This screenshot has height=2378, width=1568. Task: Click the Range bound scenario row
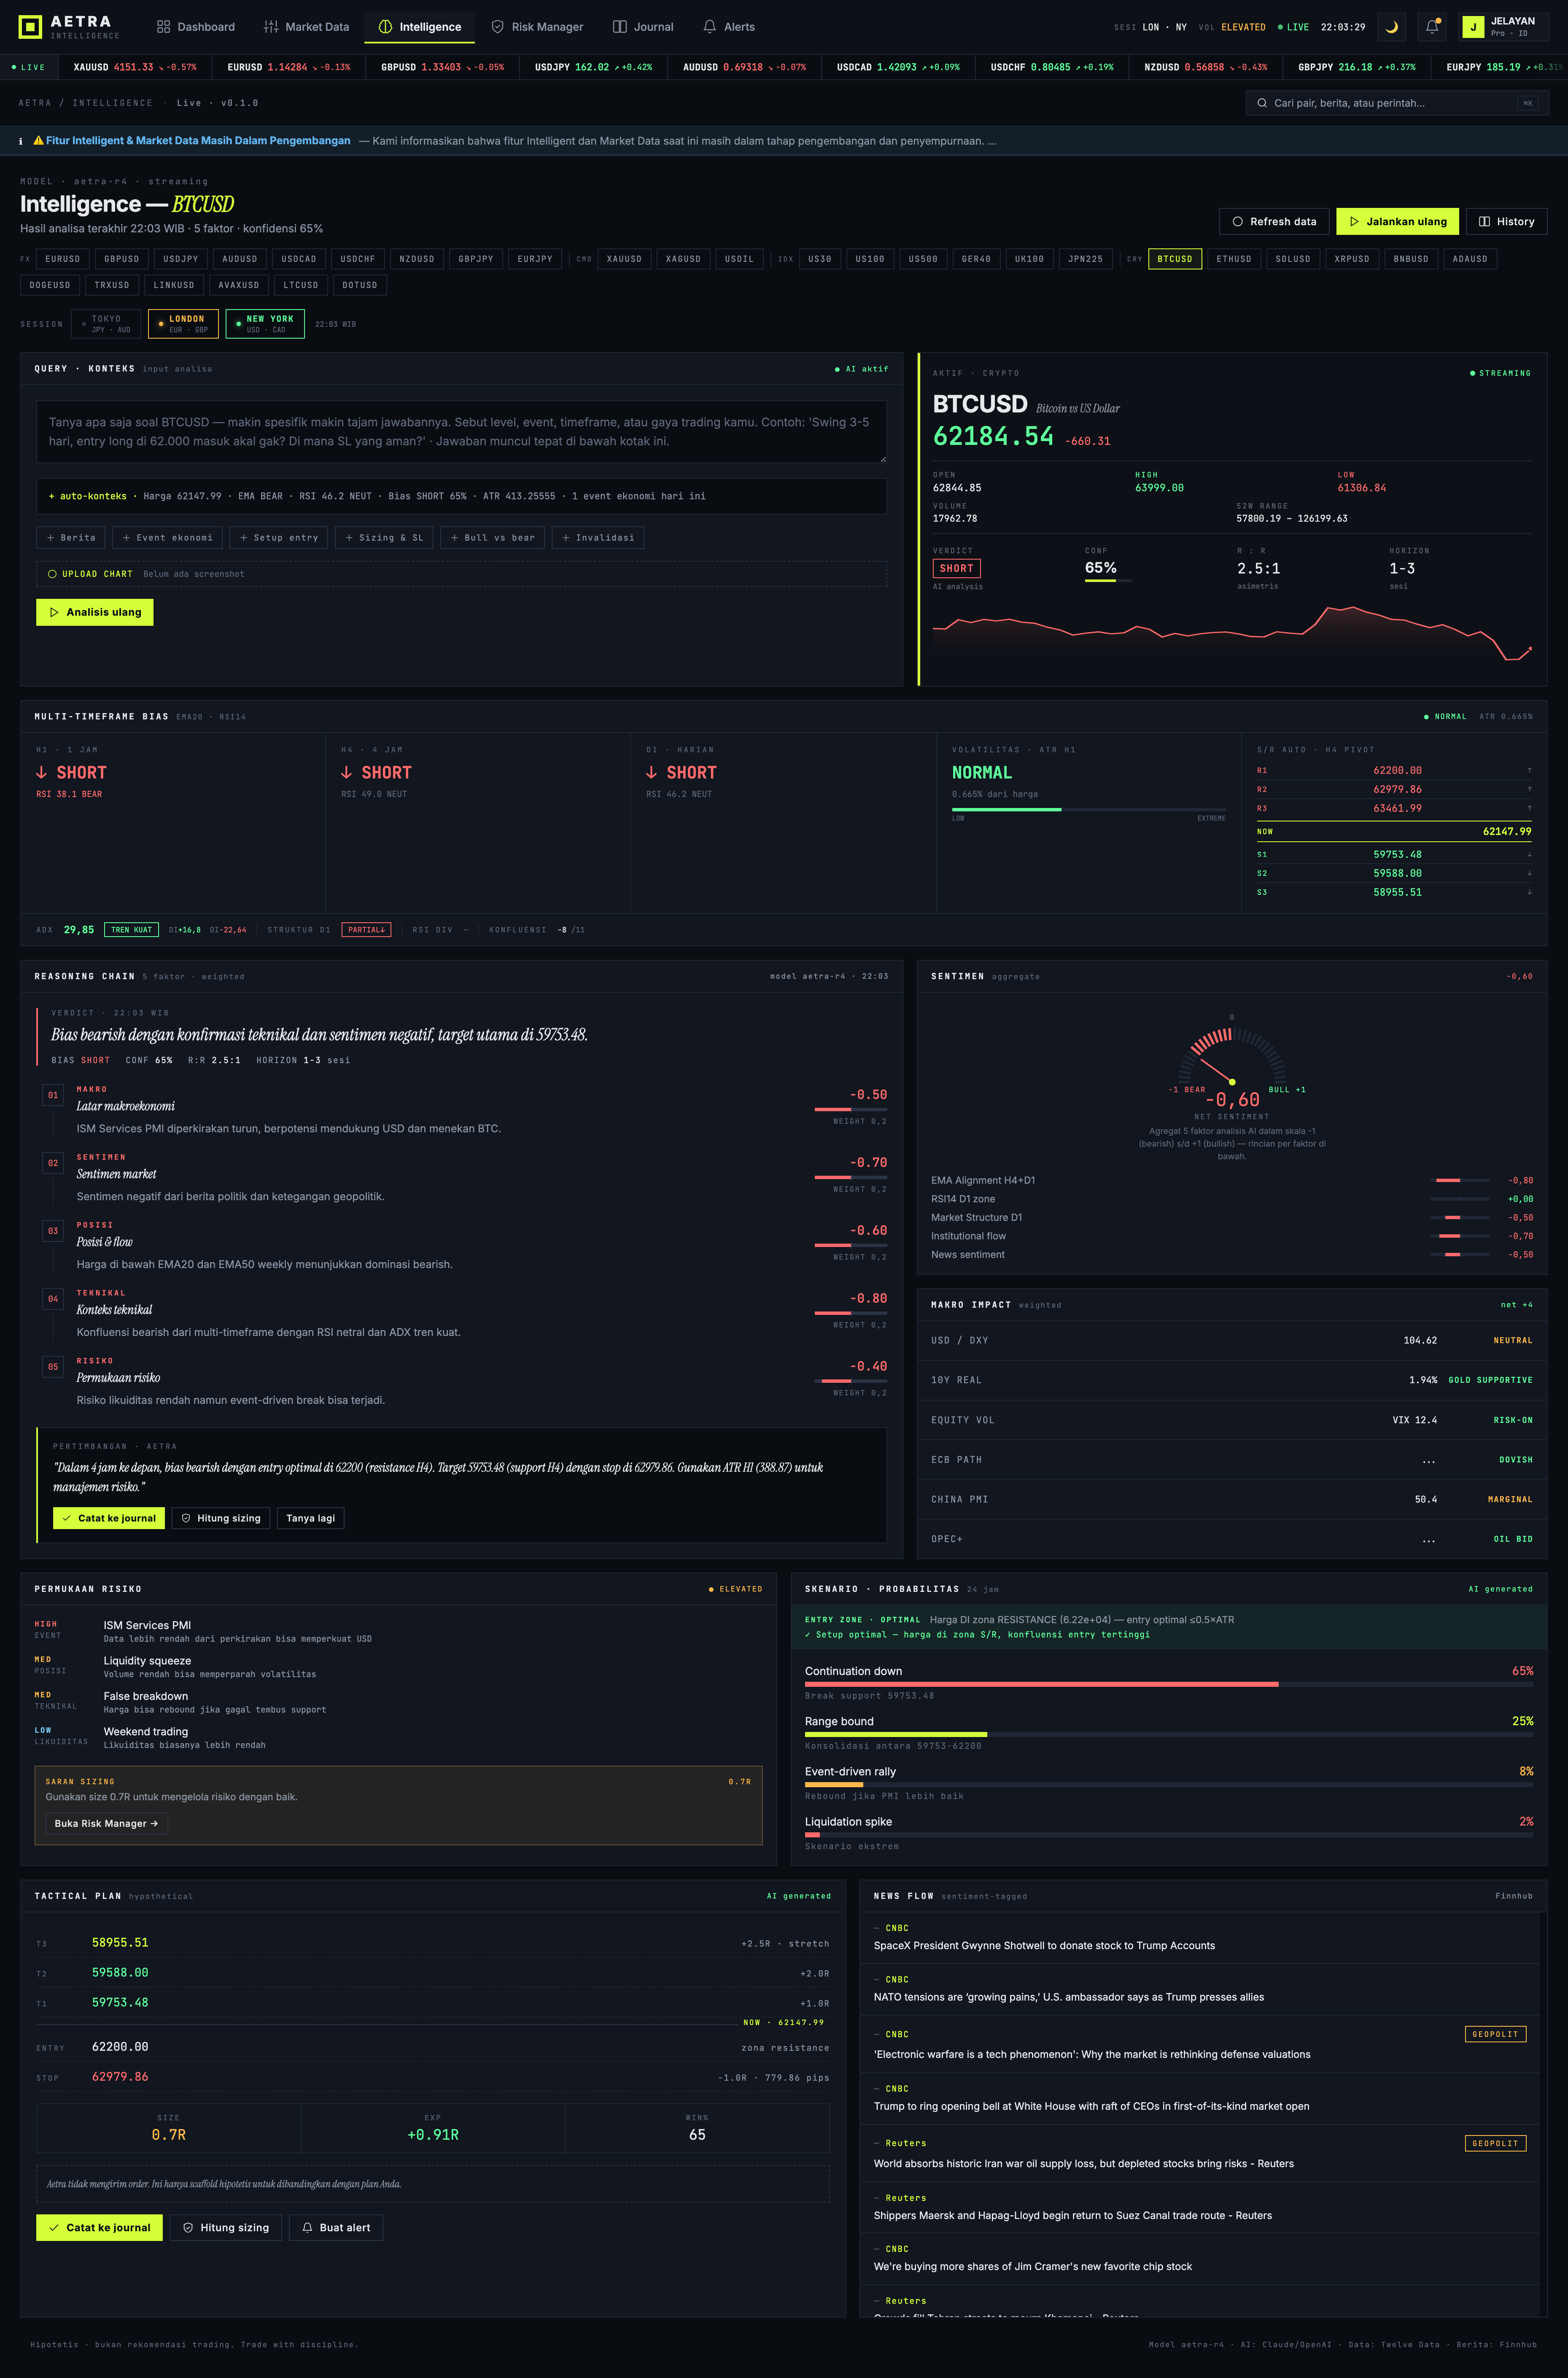tap(1168, 1732)
